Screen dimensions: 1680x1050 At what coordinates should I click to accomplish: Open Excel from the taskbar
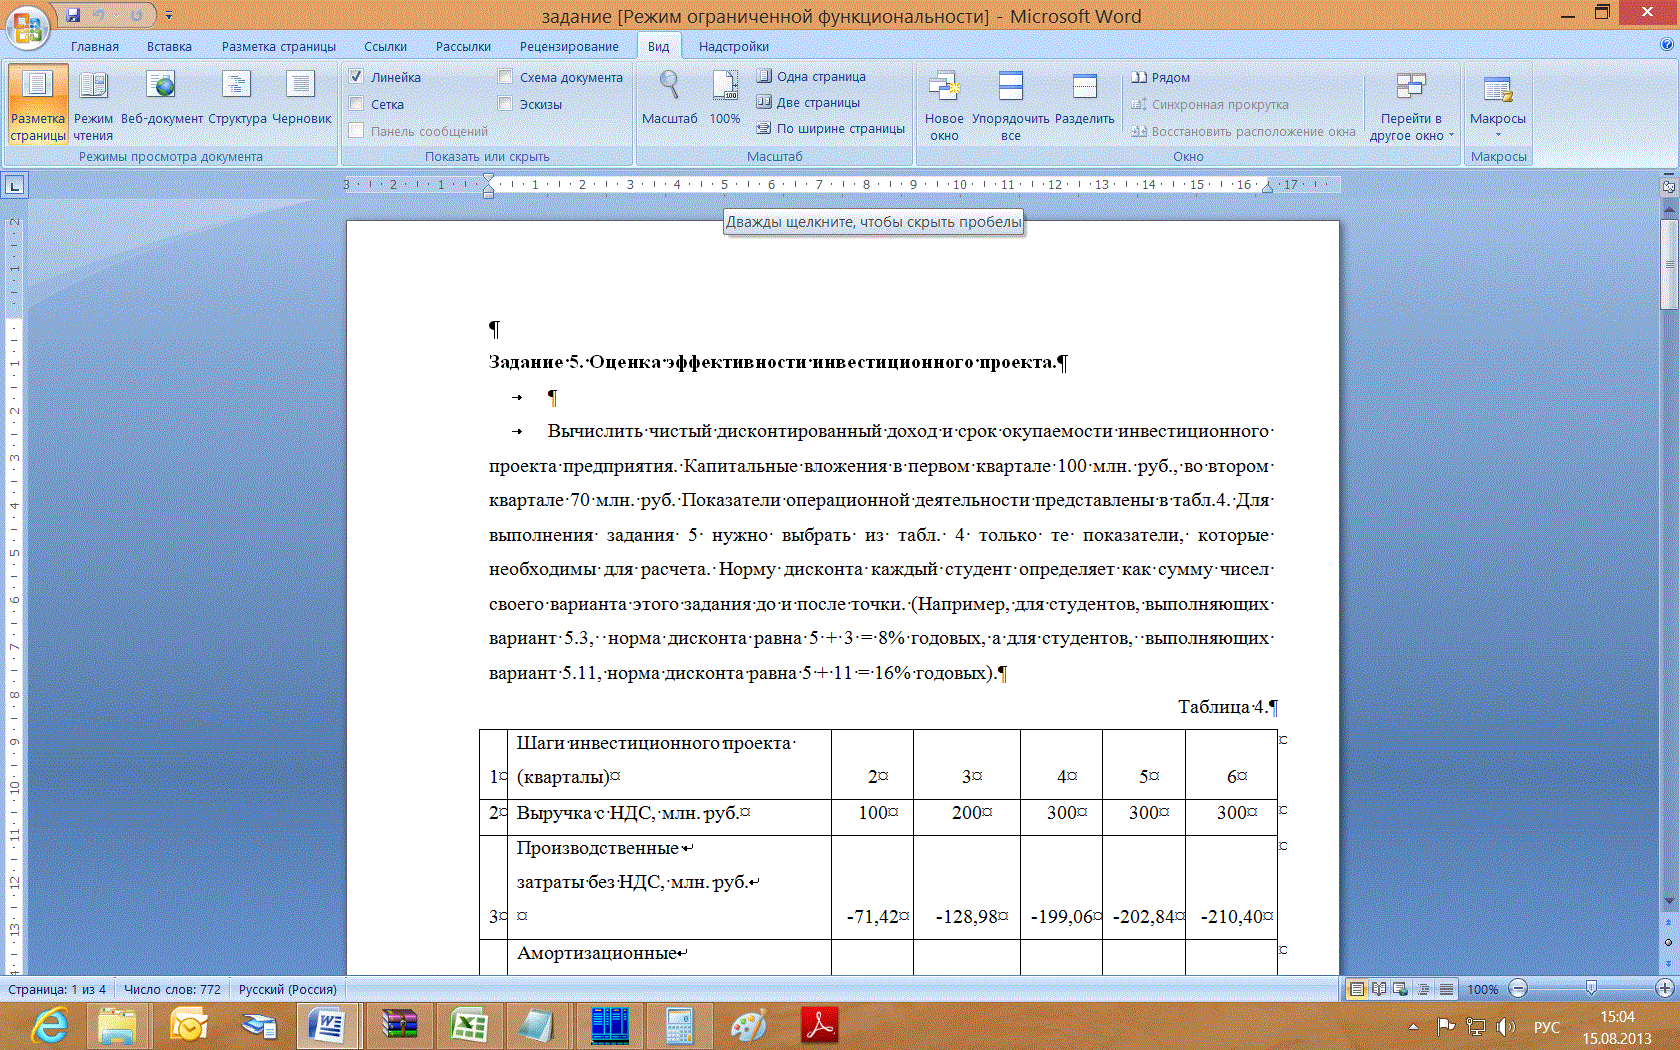tap(468, 1026)
